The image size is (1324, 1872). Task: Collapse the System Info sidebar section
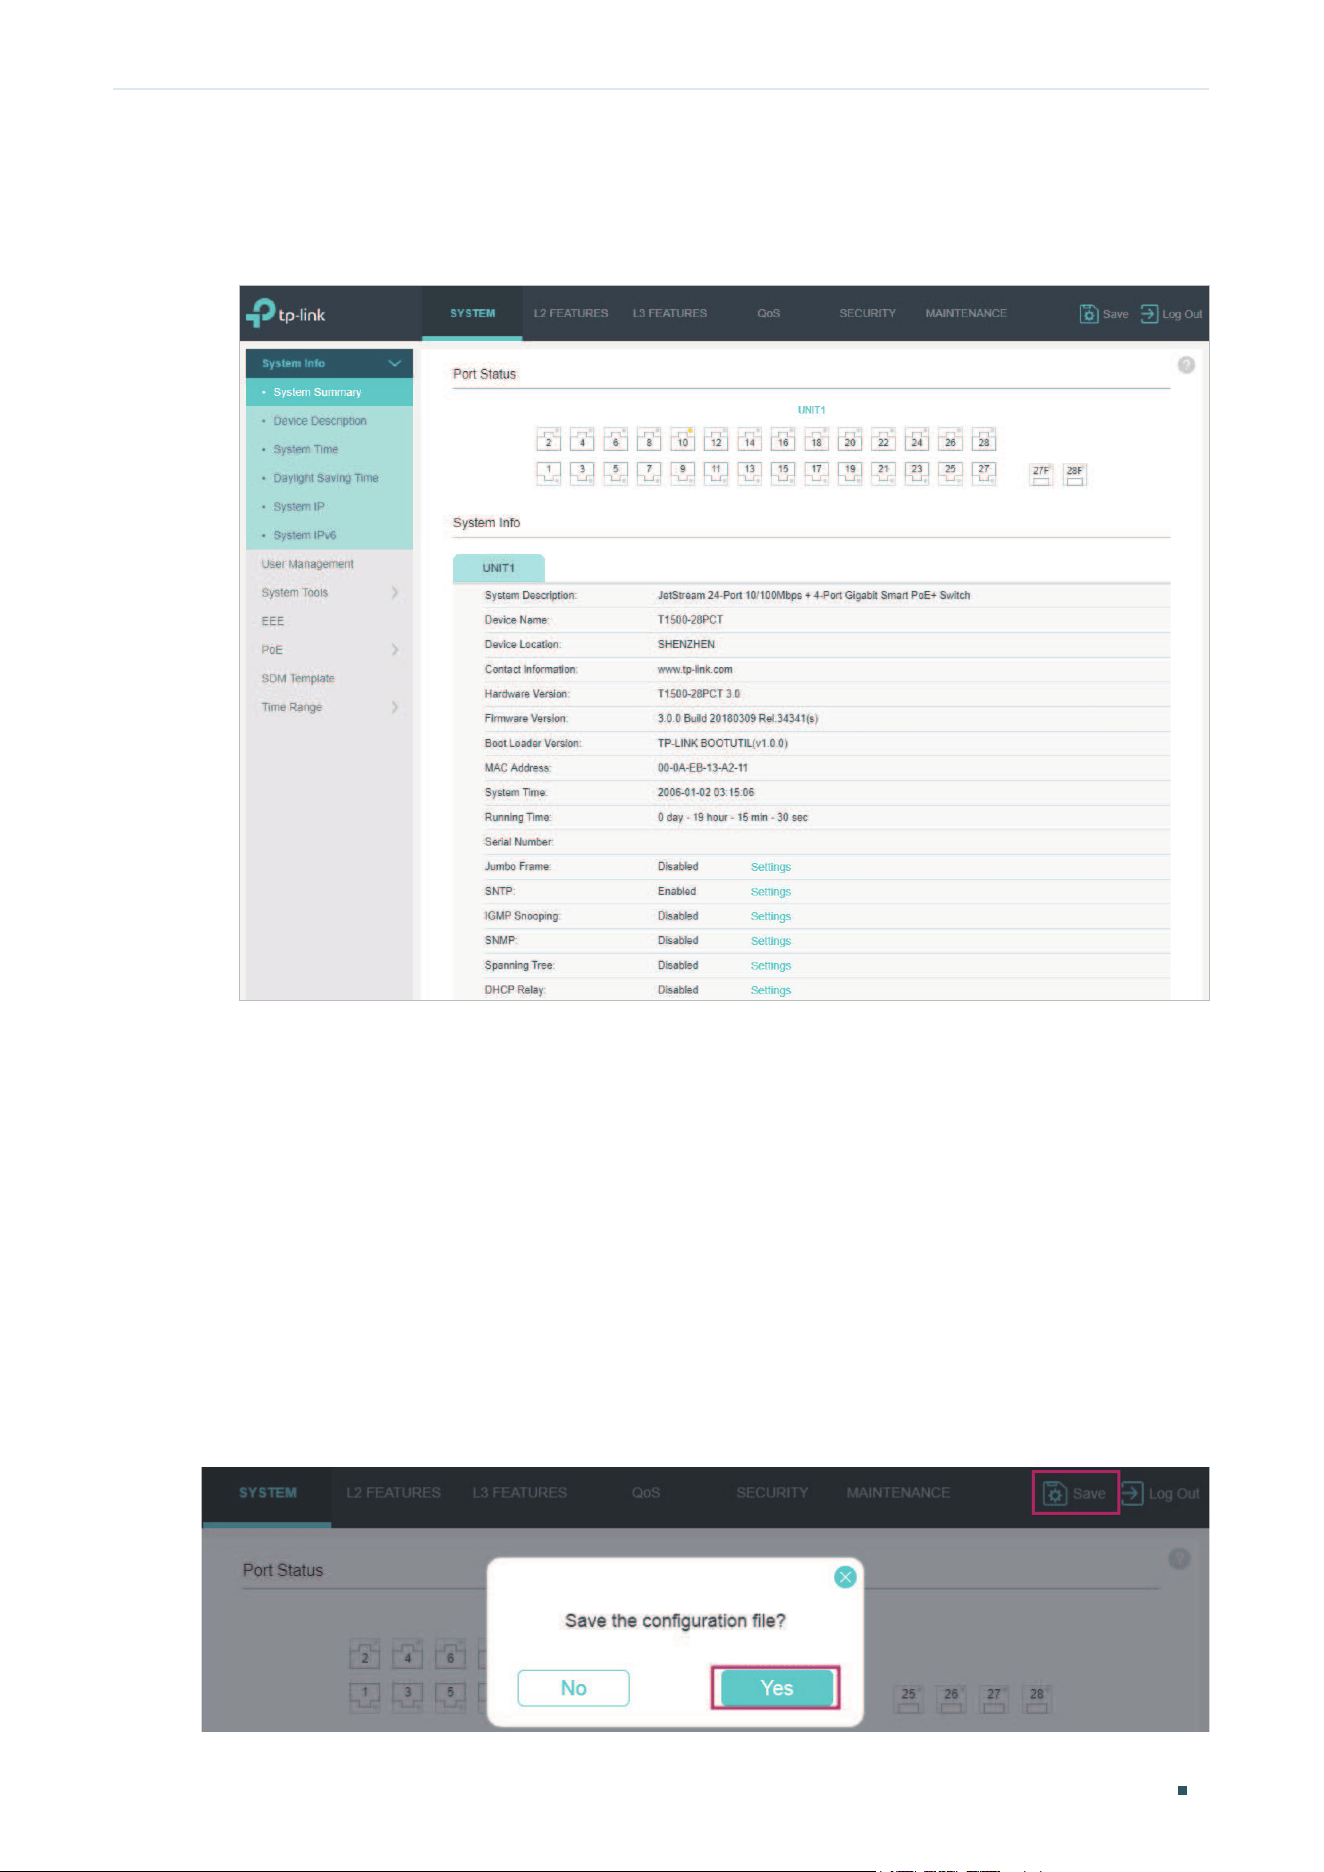point(395,363)
